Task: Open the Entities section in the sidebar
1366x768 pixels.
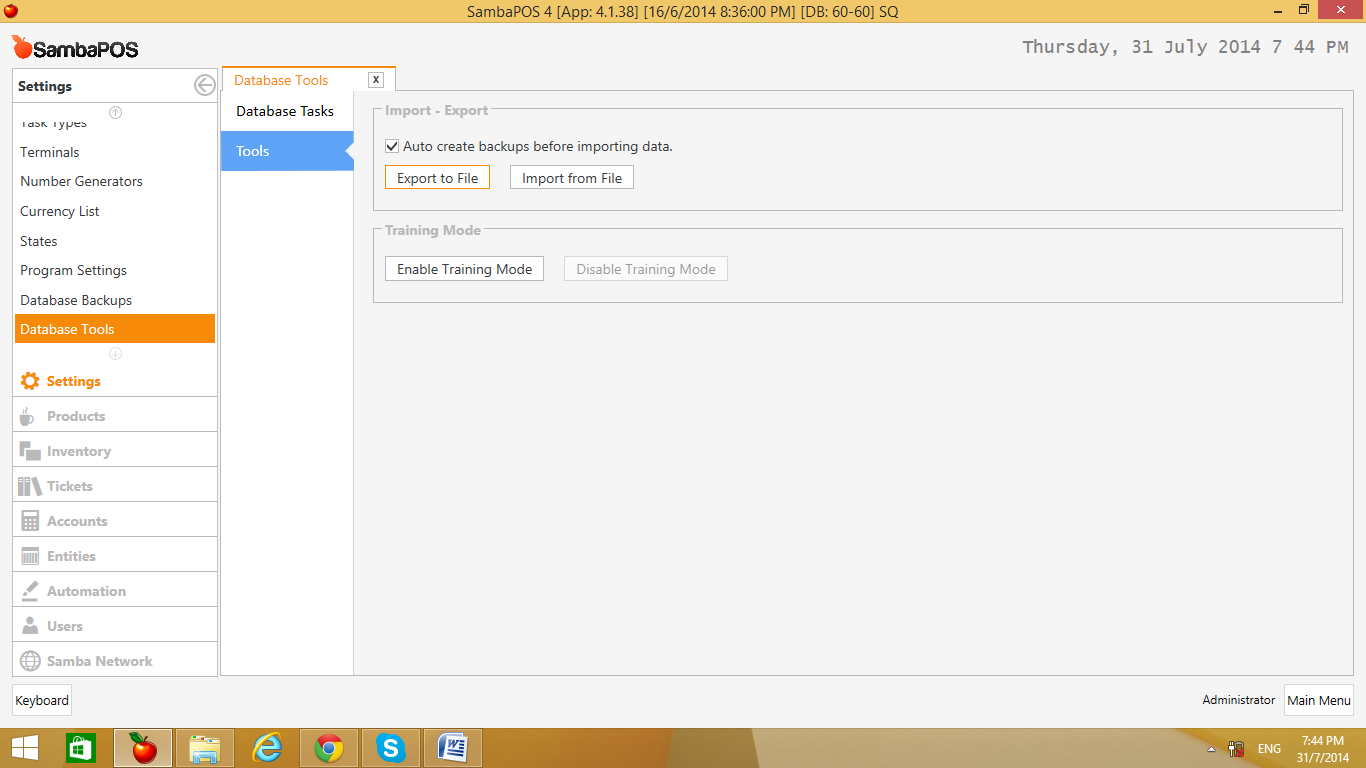Action: coord(74,554)
